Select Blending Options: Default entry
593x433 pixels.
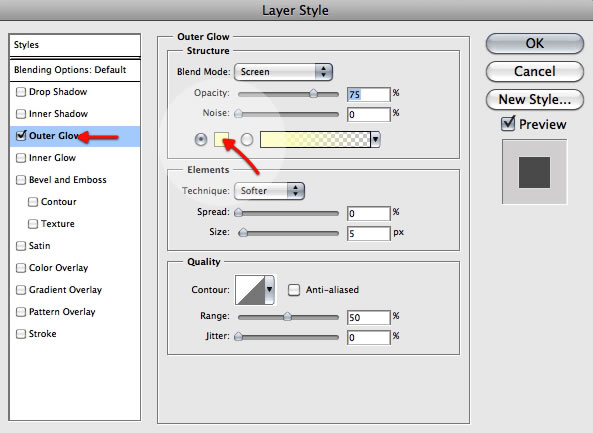coord(75,70)
